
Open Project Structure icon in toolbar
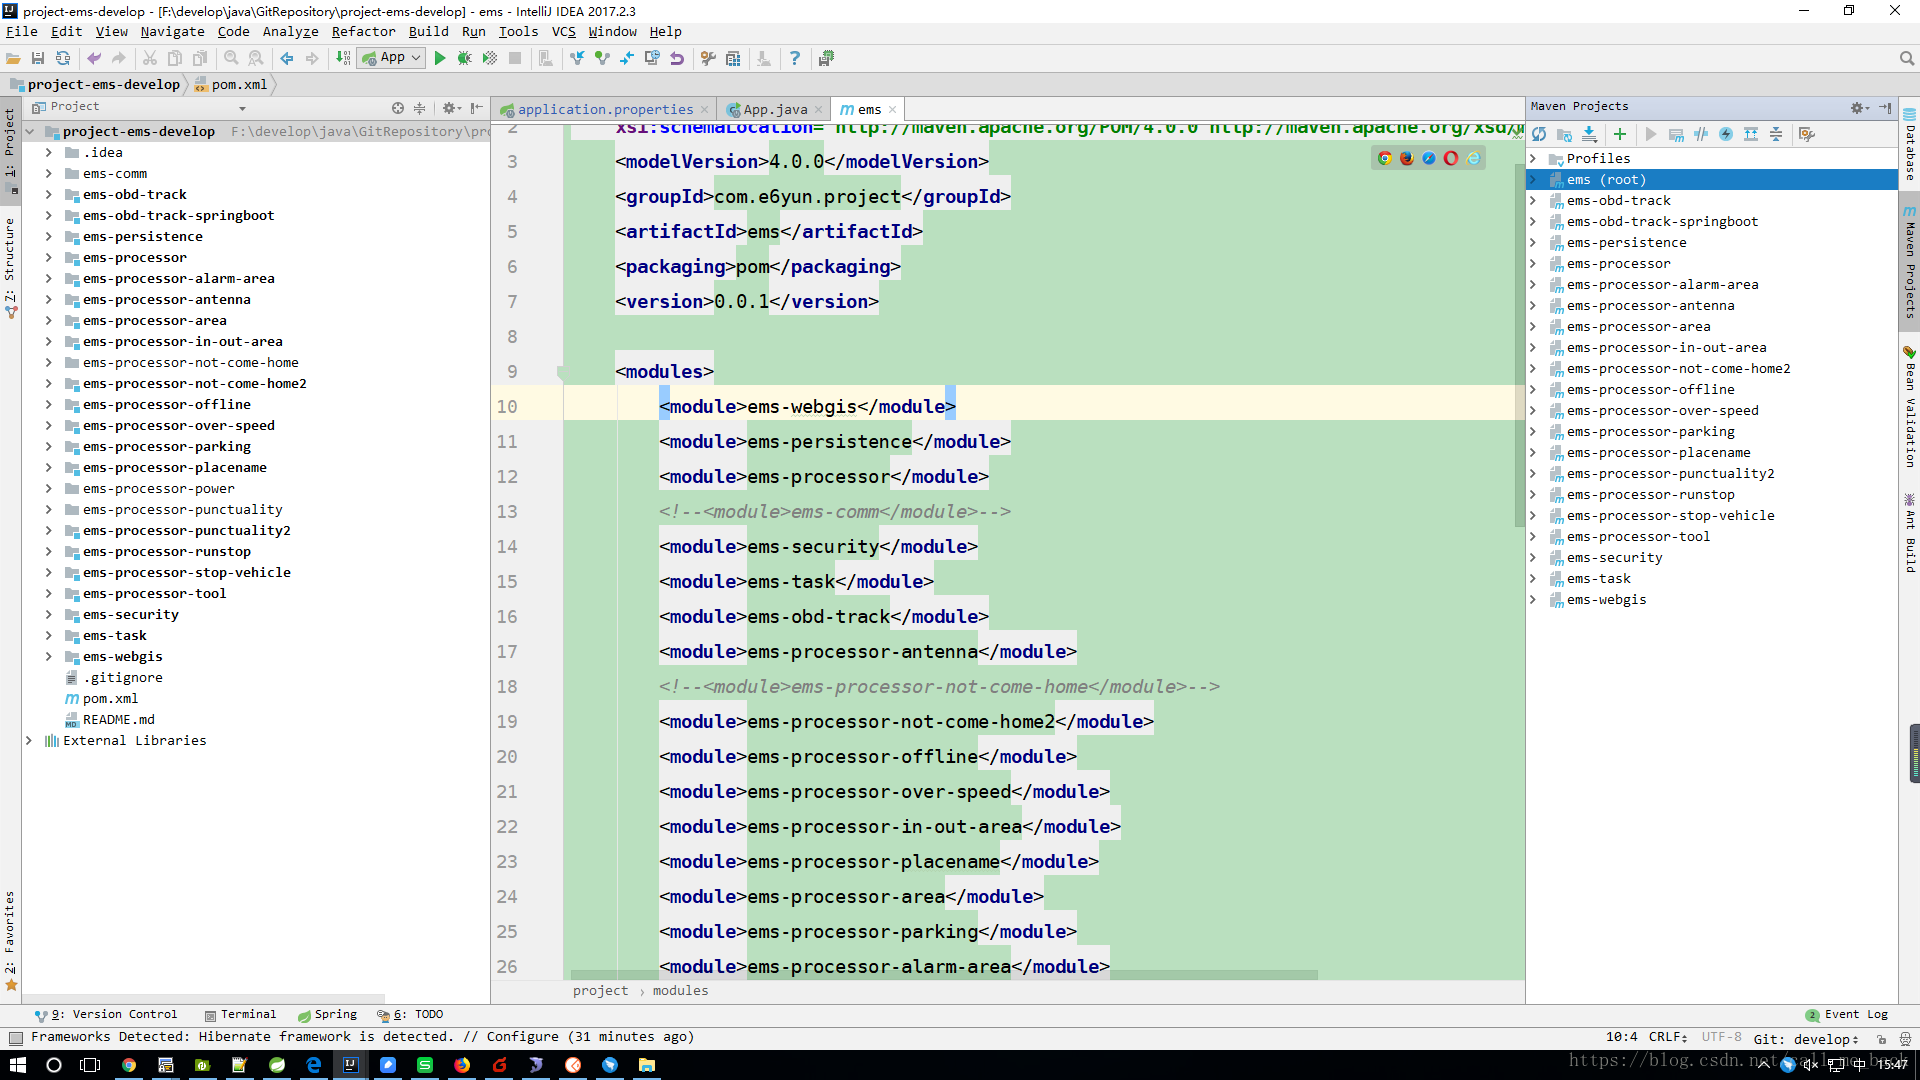pyautogui.click(x=733, y=58)
